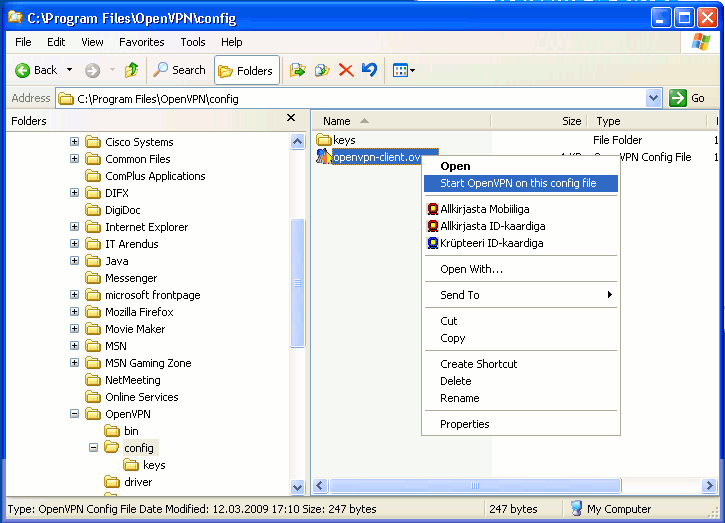Choose Allkirjasta ID-kaardiga context entry
Image resolution: width=725 pixels, height=523 pixels.
point(521,226)
